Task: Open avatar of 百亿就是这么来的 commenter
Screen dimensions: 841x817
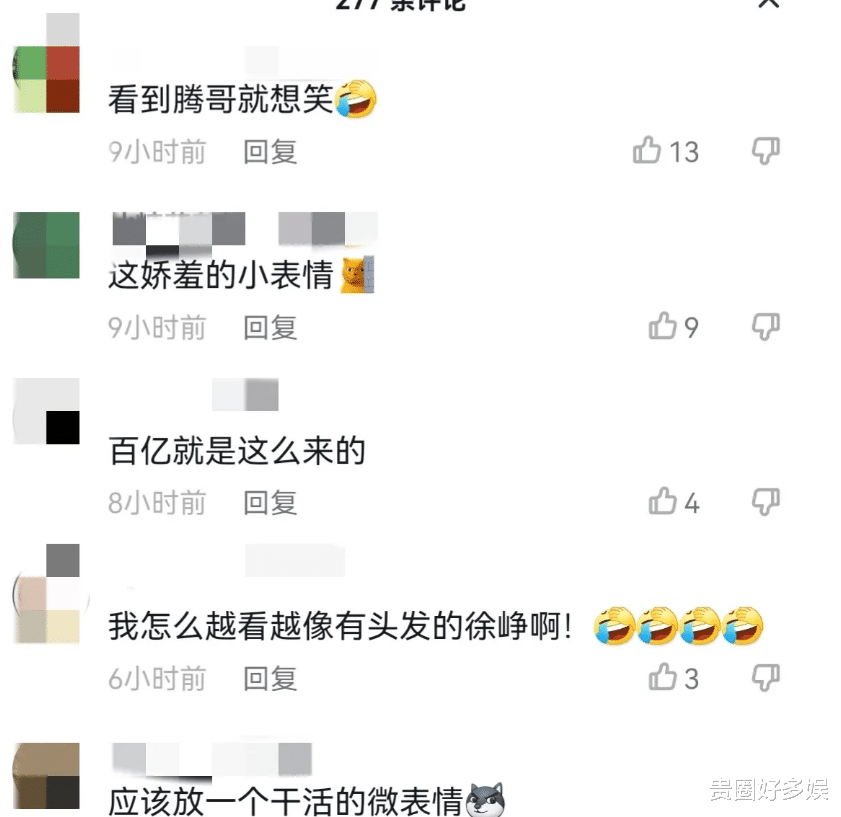Action: 46,411
